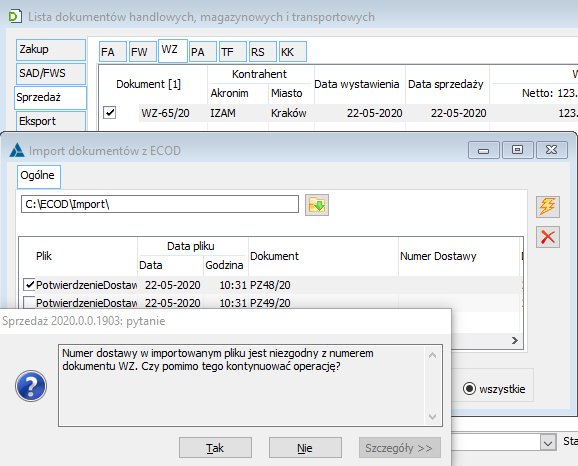Switch to the FA documents tab
Image resolution: width=578 pixels, height=466 pixels.
(113, 52)
